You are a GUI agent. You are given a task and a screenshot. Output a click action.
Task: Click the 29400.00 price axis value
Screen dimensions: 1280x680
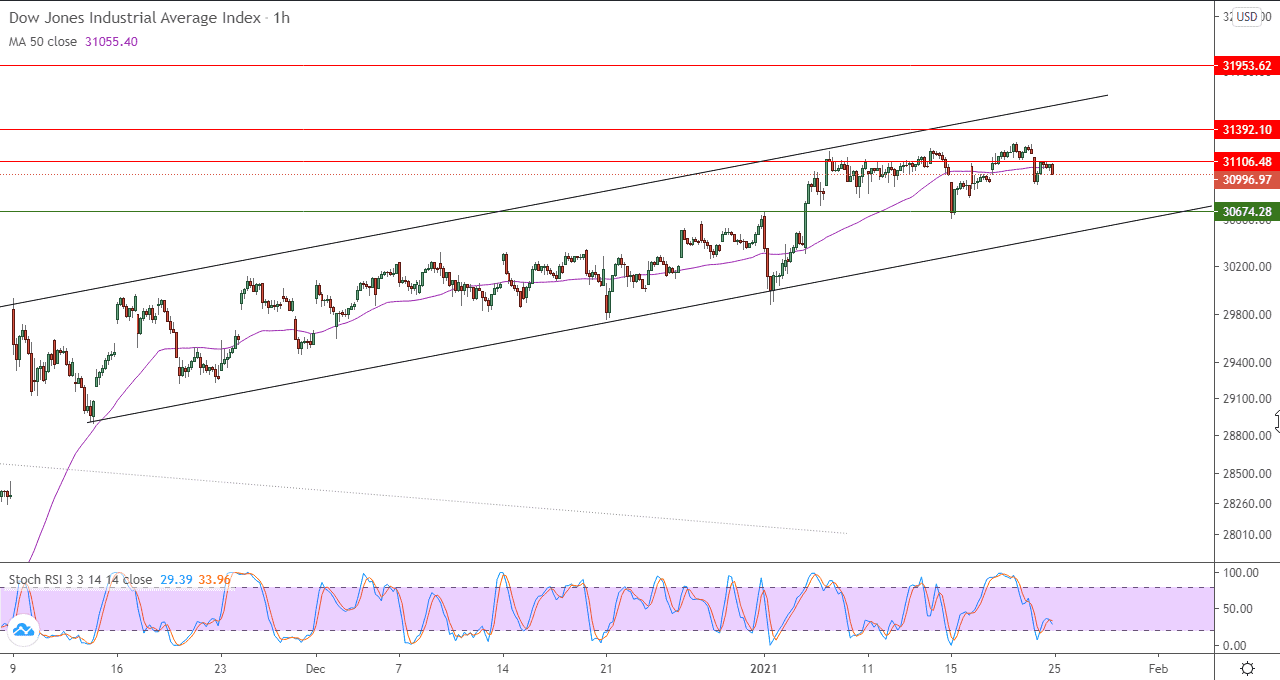[1246, 363]
